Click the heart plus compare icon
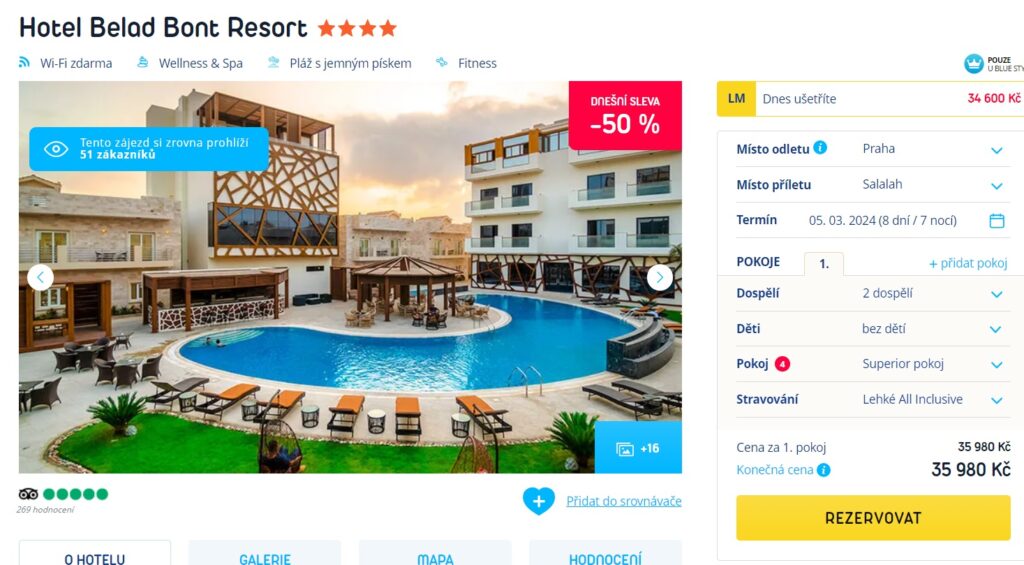 coord(539,501)
